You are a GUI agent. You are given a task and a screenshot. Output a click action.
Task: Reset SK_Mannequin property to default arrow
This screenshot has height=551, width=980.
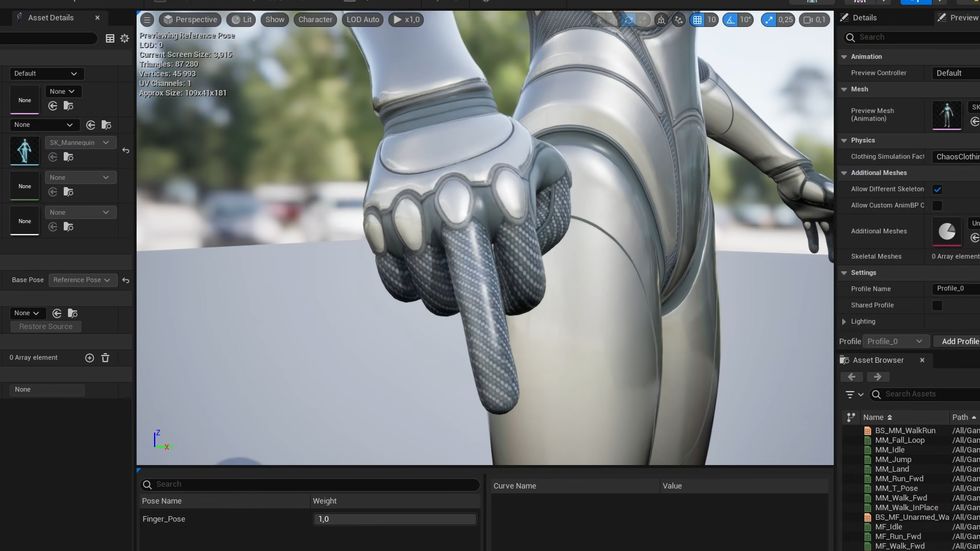tap(126, 151)
